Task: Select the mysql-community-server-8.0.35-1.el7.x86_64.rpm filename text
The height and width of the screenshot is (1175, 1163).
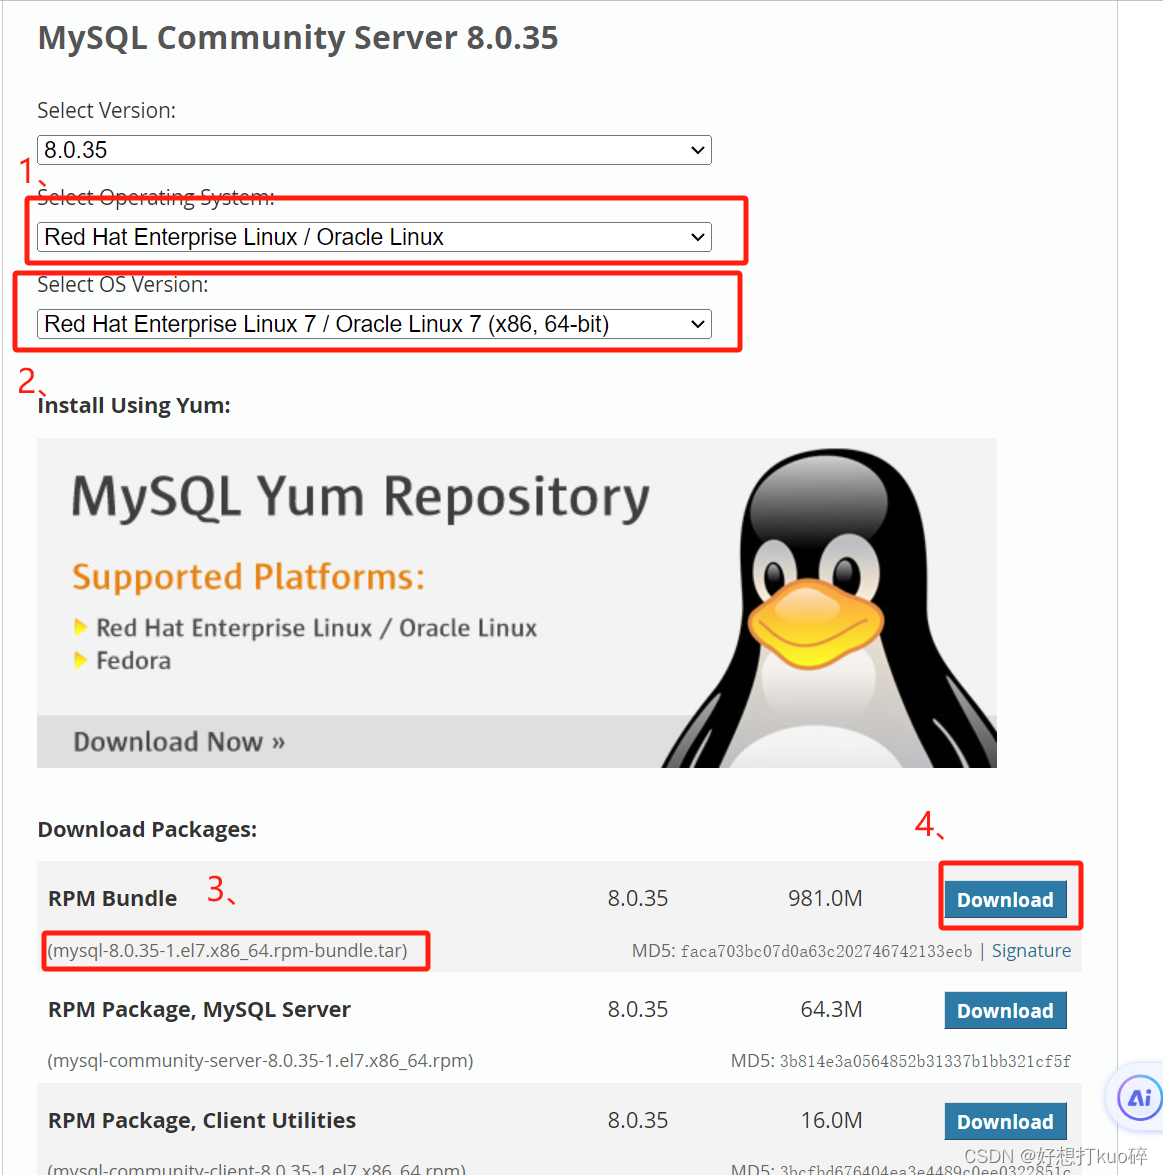Action: point(260,1061)
